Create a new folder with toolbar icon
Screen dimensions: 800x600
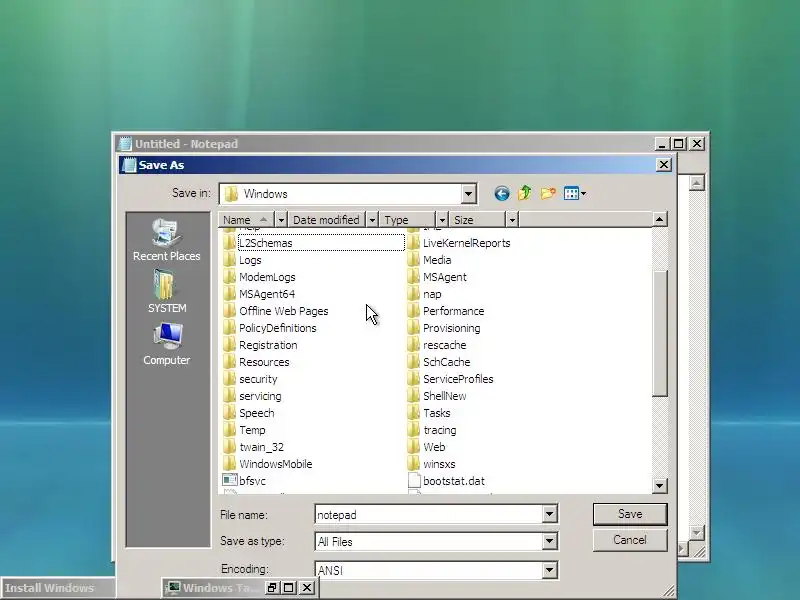(548, 193)
